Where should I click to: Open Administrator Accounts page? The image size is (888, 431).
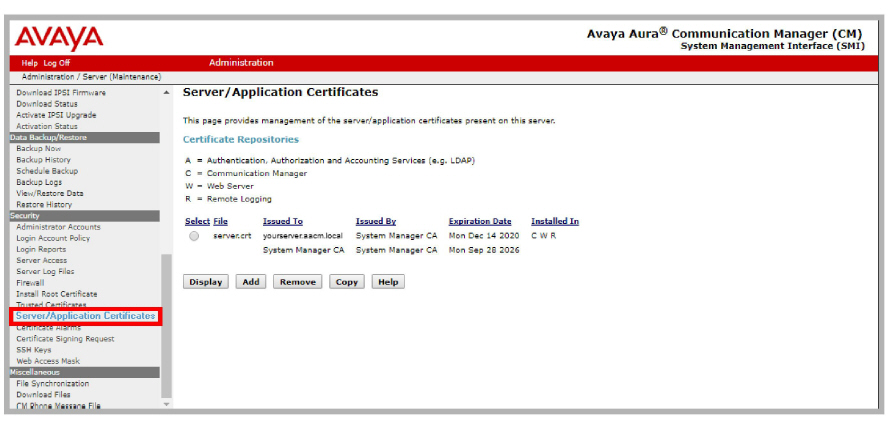(58, 227)
